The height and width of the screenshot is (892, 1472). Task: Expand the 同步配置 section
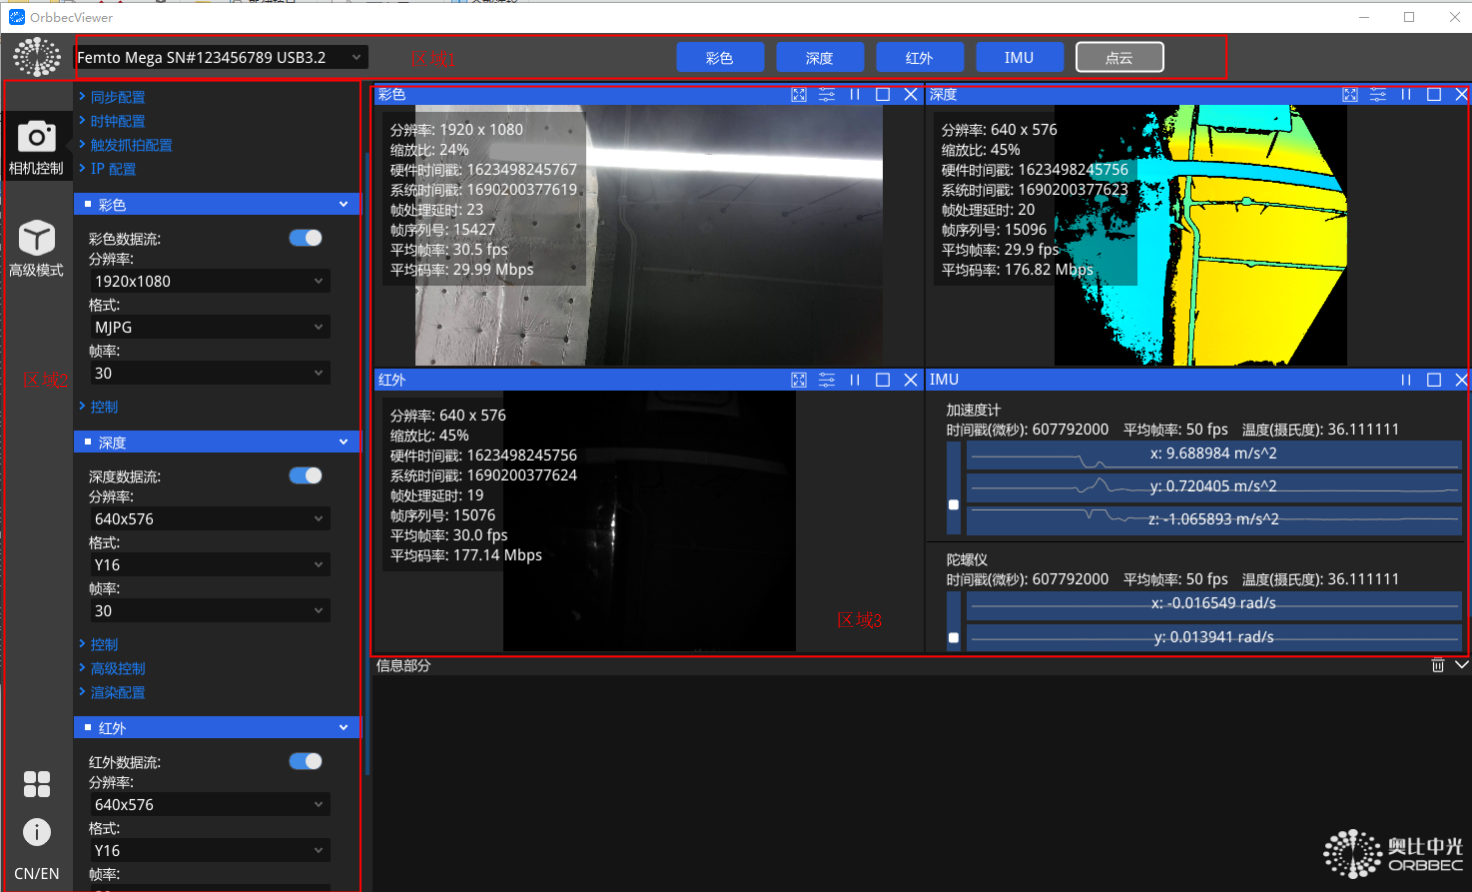[112, 97]
